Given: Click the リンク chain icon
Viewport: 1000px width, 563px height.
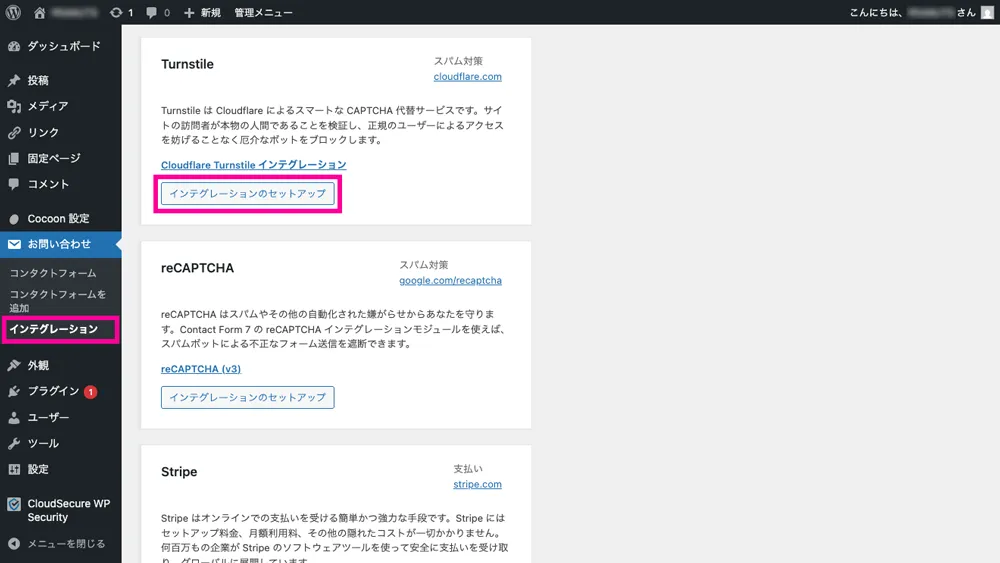Looking at the screenshot, I should [x=14, y=133].
